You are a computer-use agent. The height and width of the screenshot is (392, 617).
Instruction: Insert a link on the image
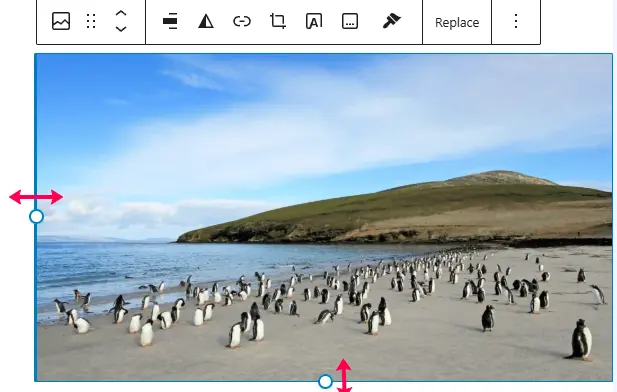point(242,21)
